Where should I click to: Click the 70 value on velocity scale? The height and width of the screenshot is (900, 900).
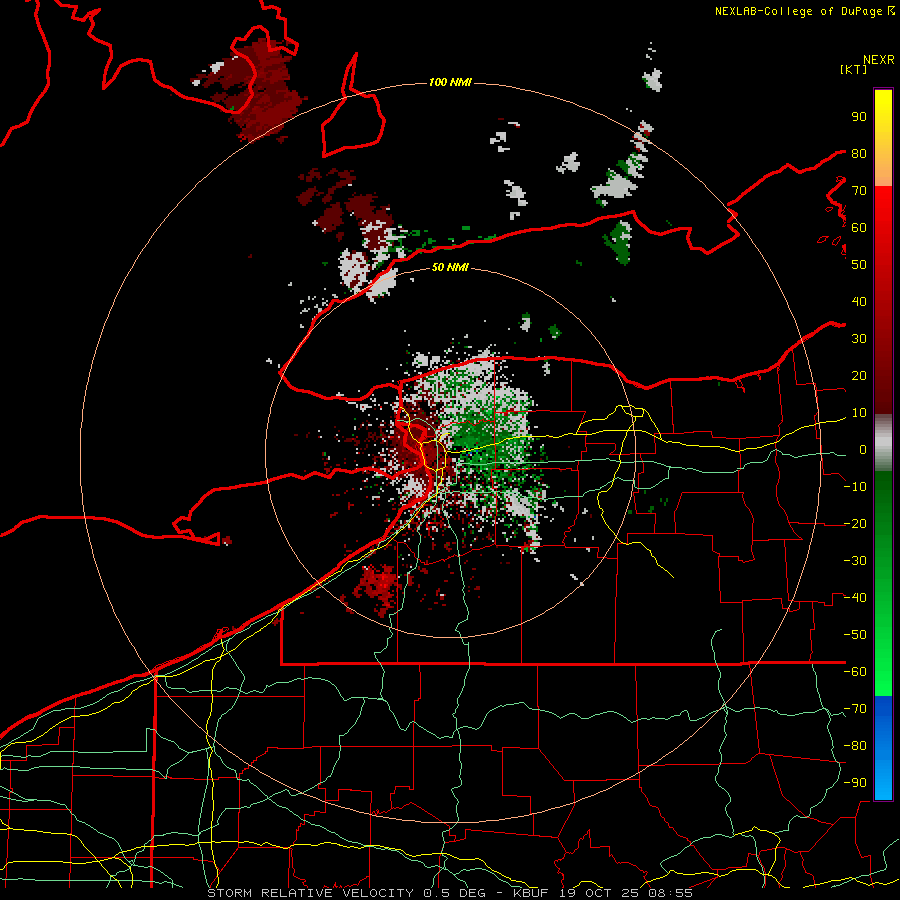859,191
